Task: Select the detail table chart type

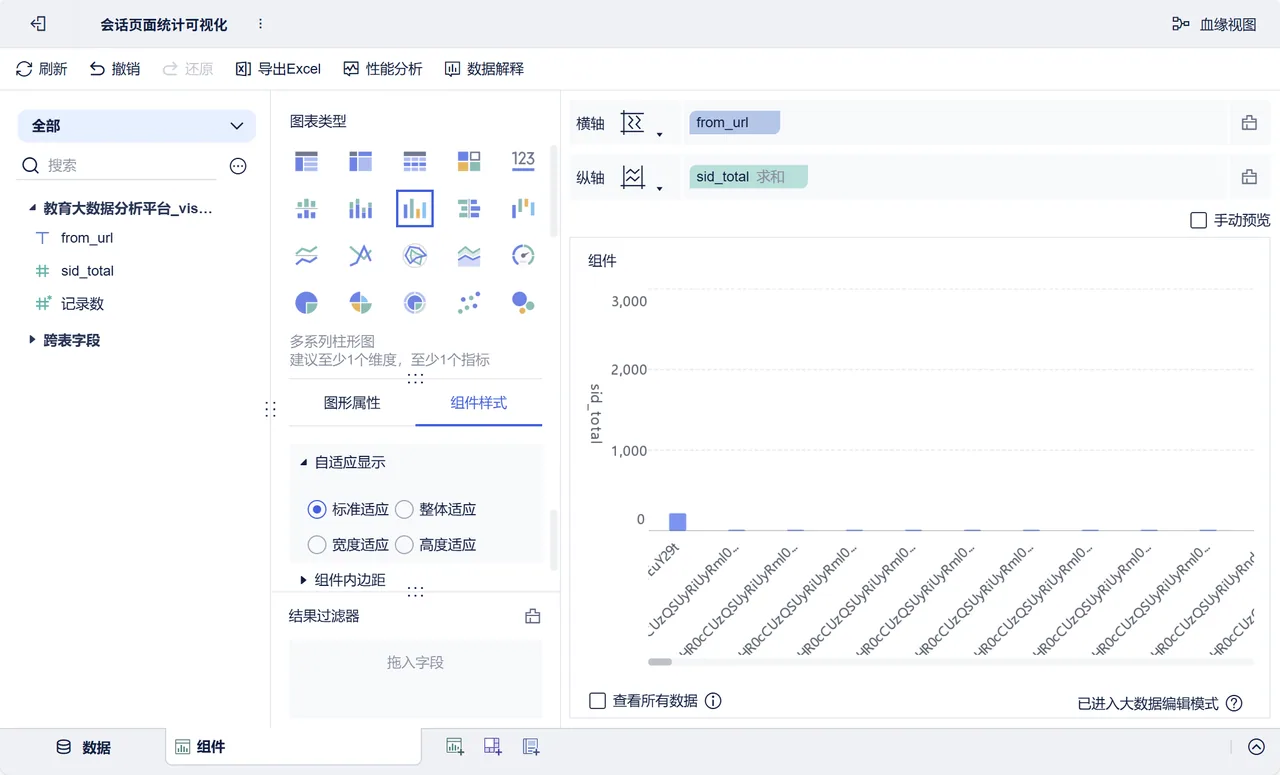Action: point(415,160)
